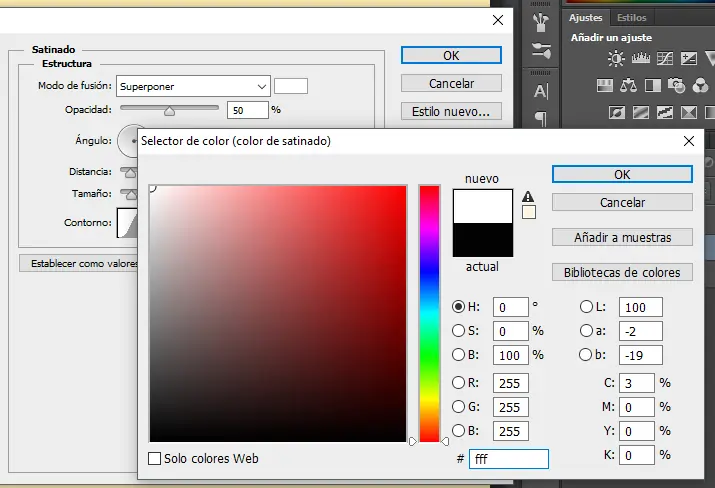
Task: Select the H hue radio button
Action: click(x=458, y=306)
